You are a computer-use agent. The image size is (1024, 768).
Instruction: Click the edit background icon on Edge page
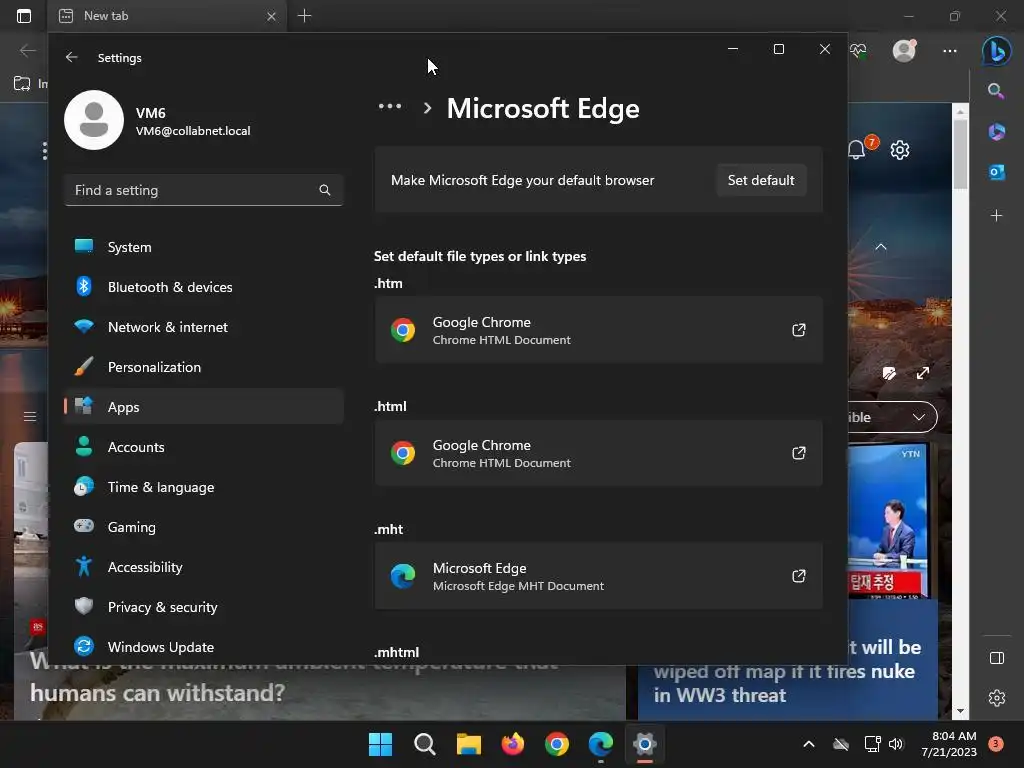(x=889, y=374)
